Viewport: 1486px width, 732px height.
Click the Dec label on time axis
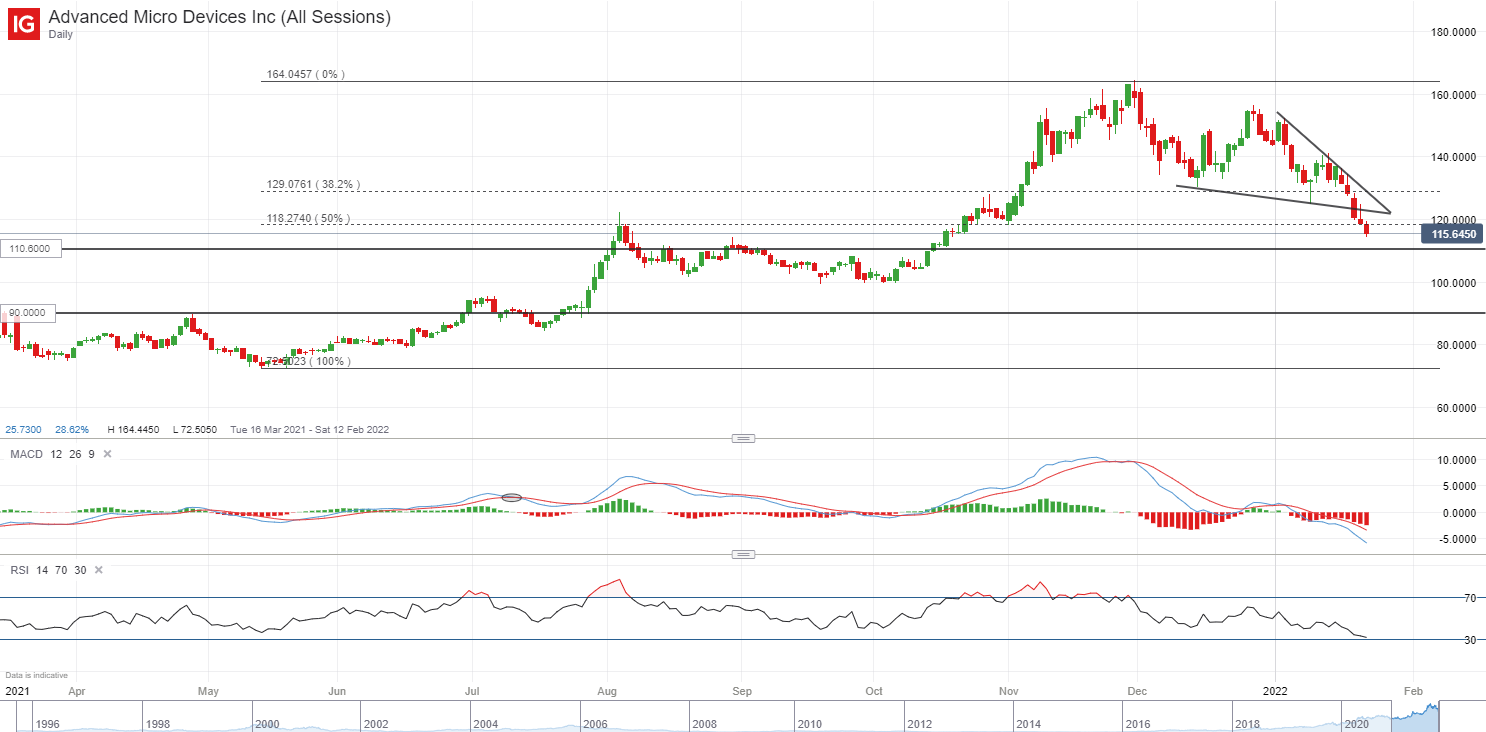click(1138, 691)
